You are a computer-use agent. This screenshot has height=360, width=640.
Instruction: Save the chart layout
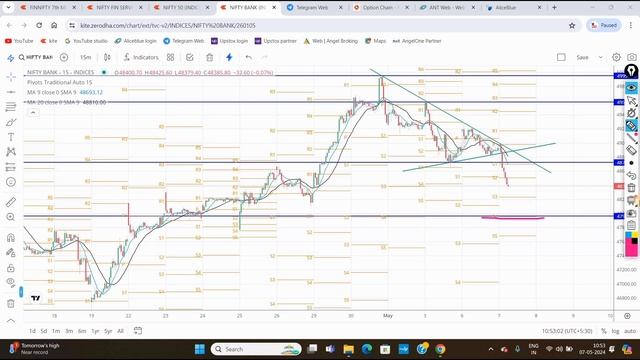[x=582, y=58]
